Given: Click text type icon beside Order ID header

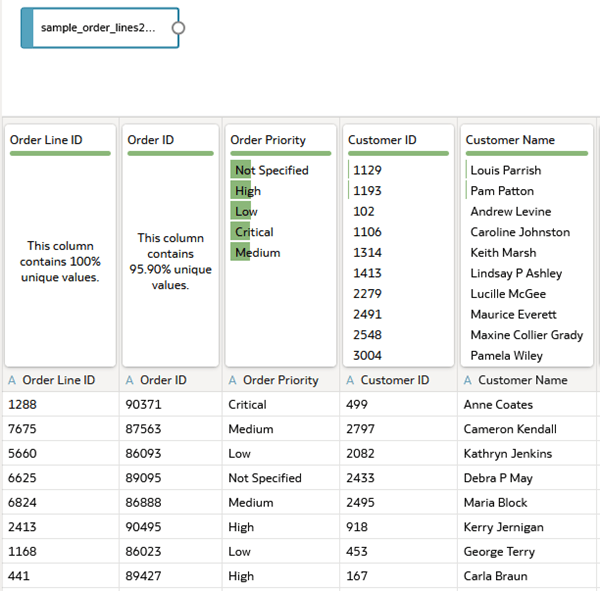Looking at the screenshot, I should pos(130,380).
